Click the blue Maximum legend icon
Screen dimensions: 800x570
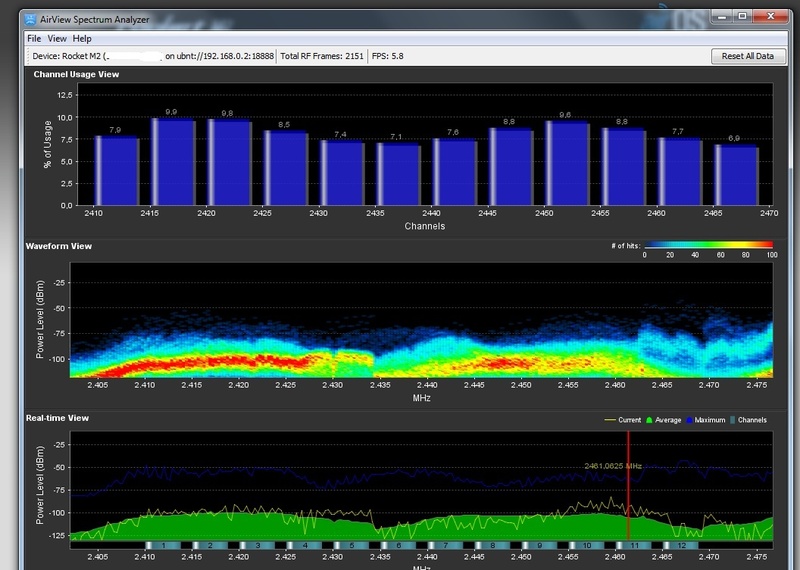[690, 420]
